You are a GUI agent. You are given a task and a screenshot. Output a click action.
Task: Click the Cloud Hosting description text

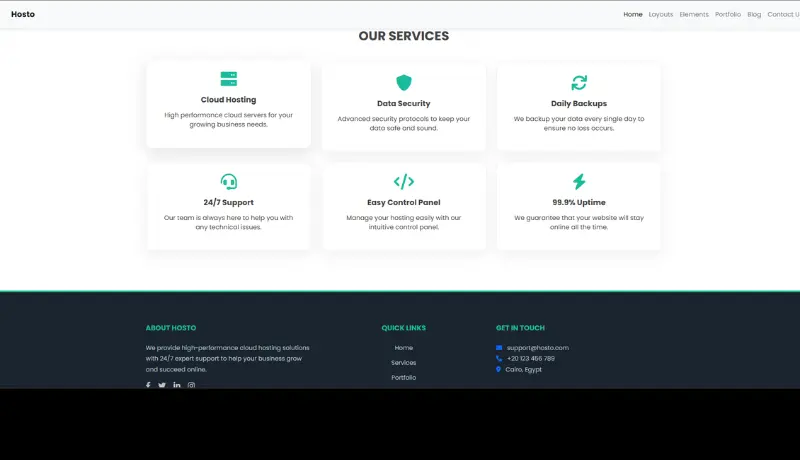click(229, 120)
